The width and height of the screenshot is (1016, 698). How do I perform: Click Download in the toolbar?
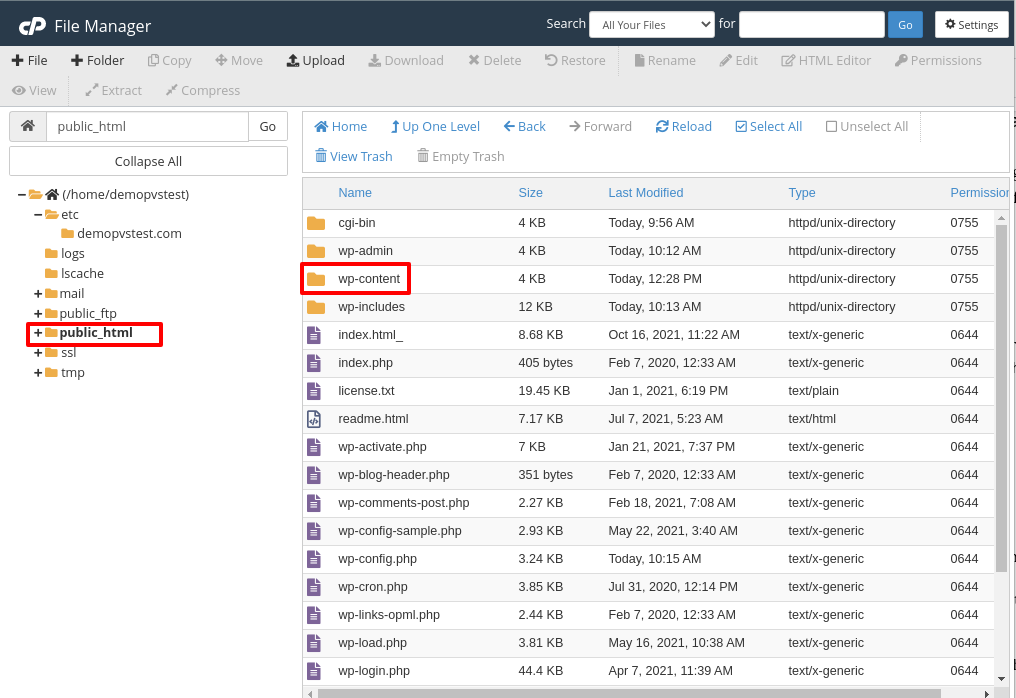(406, 60)
